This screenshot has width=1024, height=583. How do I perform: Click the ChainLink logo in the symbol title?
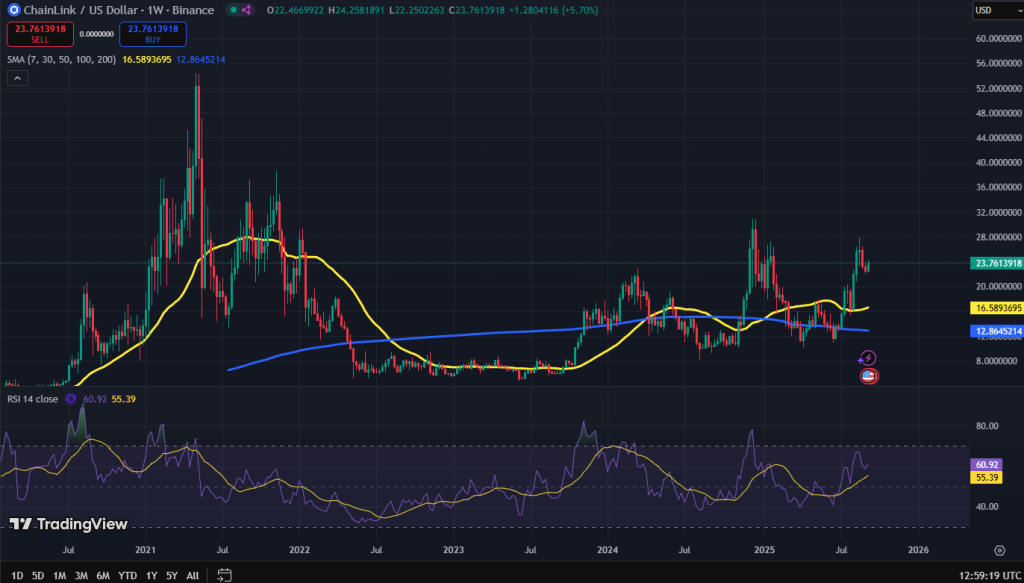14,10
